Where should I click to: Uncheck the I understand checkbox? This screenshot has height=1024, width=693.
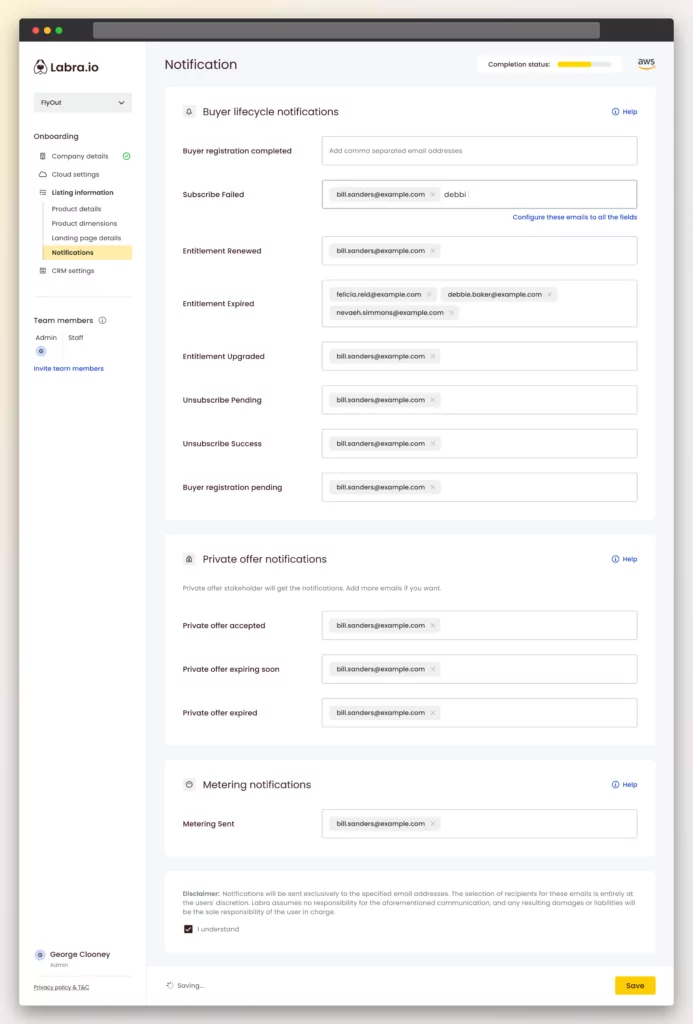[x=188, y=929]
